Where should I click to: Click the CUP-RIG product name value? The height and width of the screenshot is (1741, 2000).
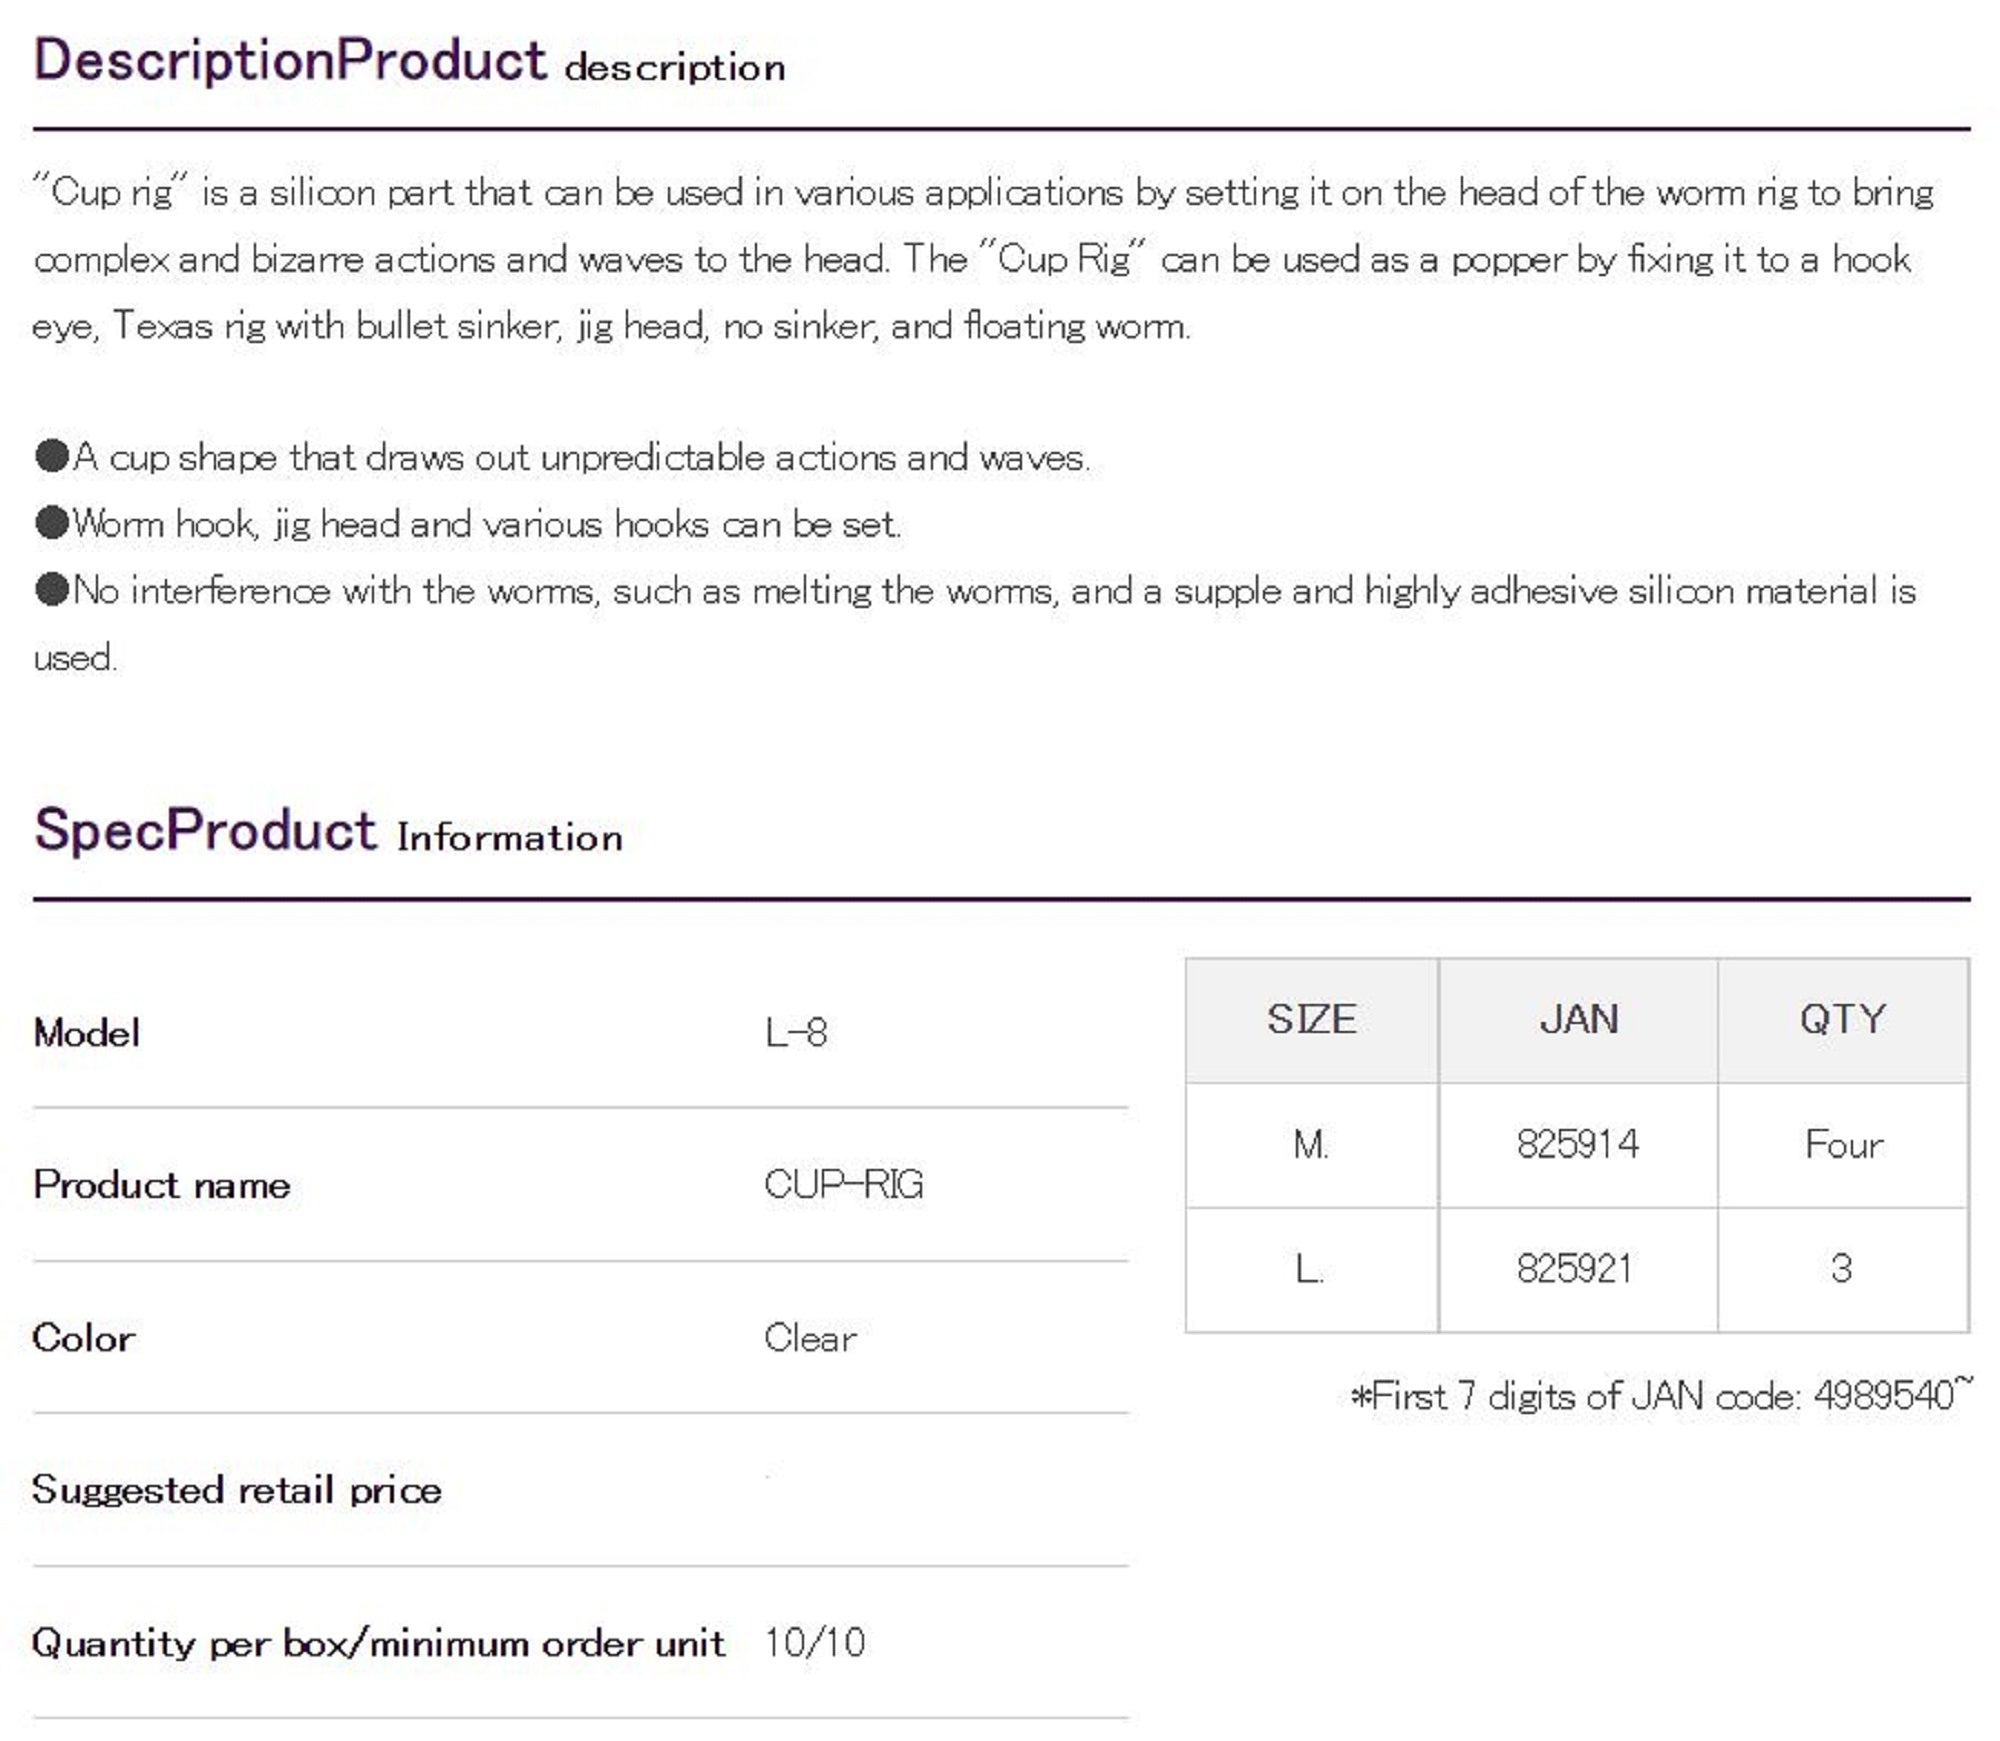(843, 1184)
